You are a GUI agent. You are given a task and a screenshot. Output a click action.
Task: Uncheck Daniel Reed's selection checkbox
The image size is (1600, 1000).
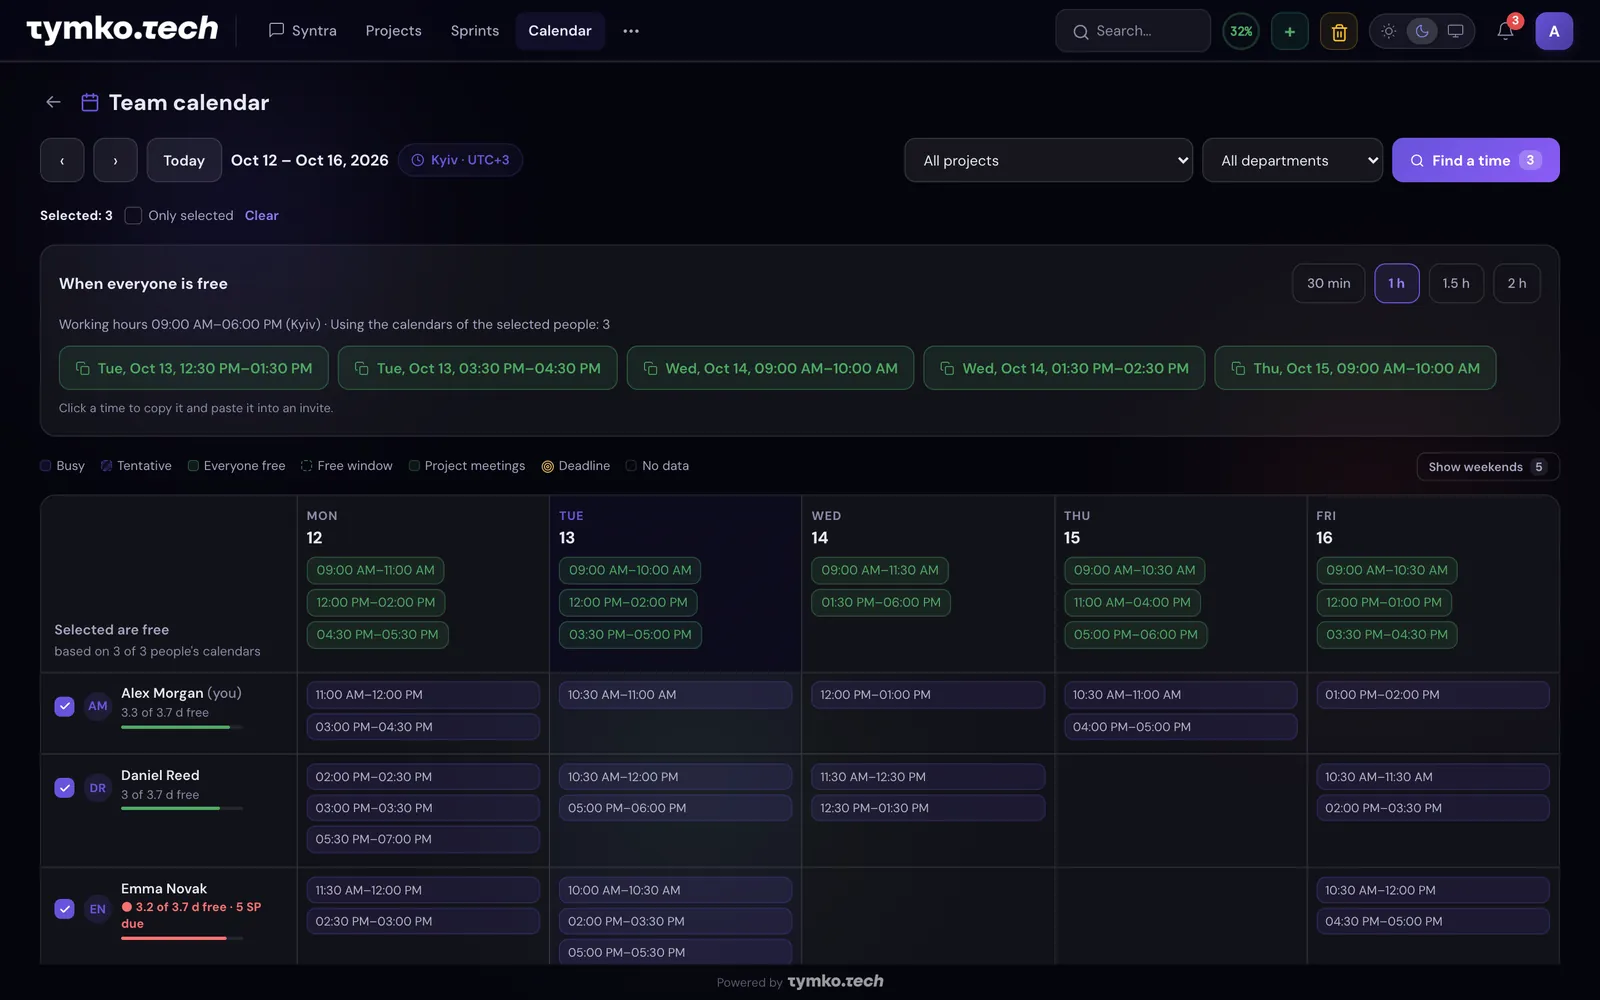tap(64, 788)
